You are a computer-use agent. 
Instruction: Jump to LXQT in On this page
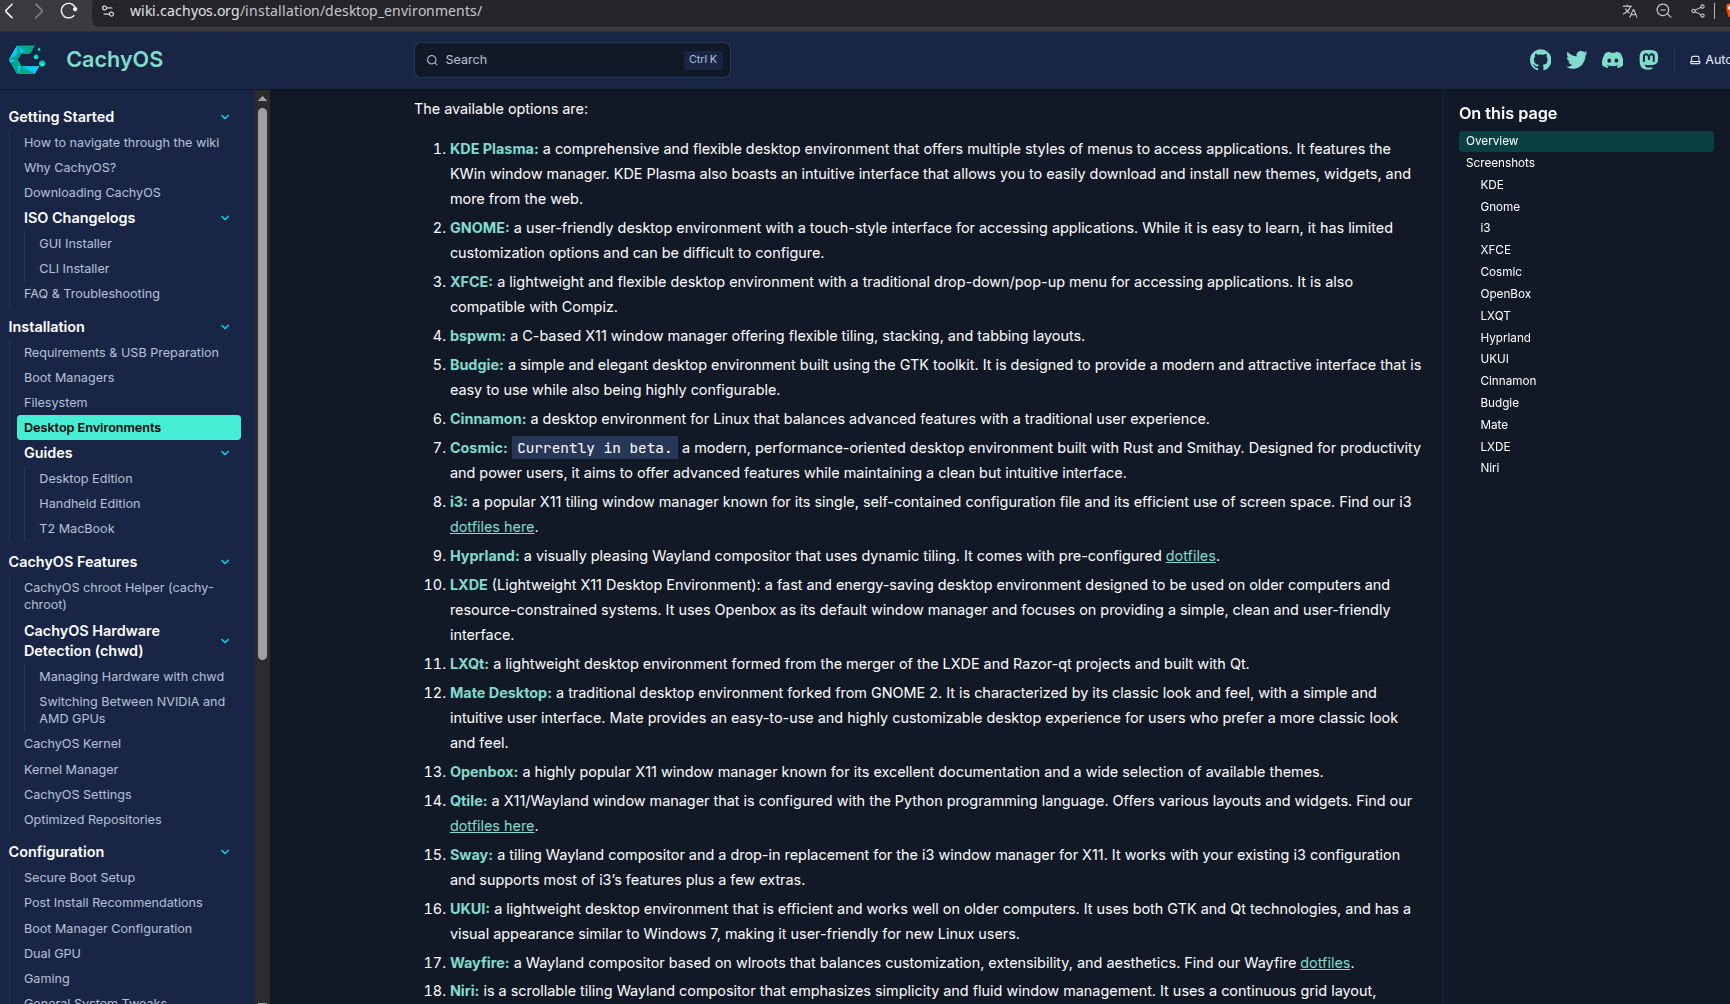(1495, 316)
